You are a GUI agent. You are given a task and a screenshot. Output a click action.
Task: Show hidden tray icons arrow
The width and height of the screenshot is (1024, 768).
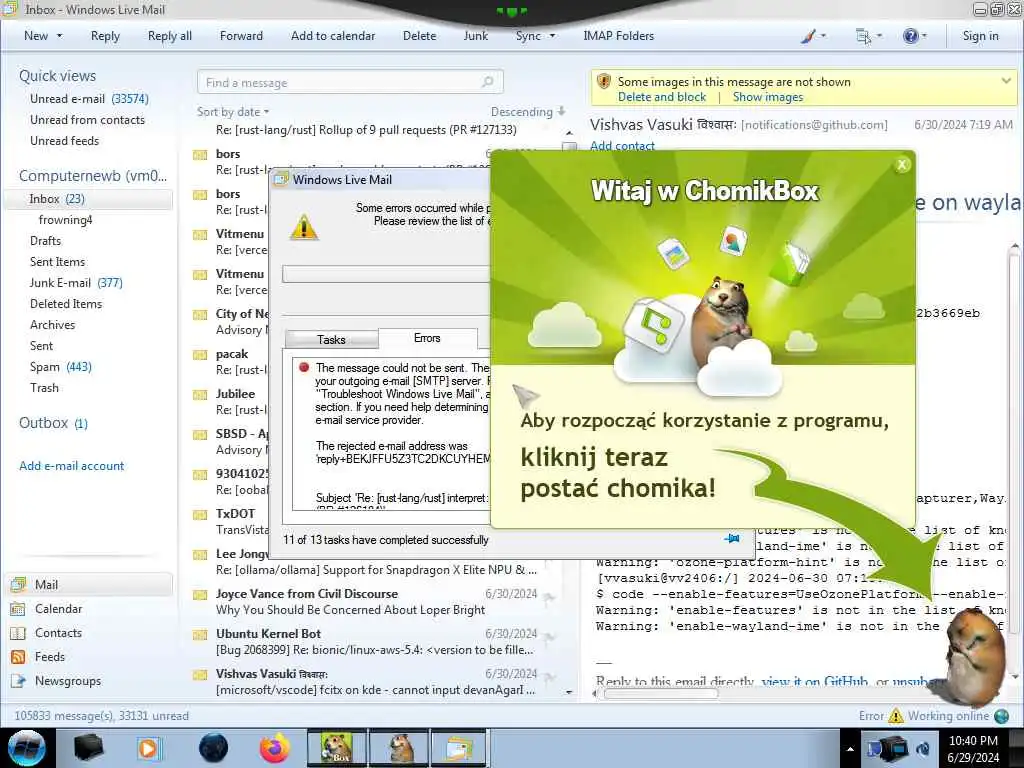850,749
